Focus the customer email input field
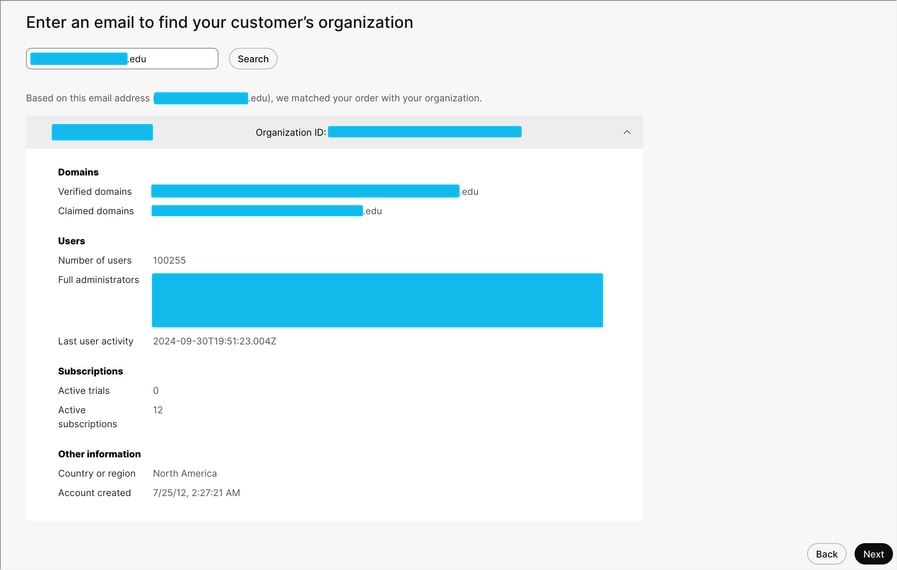Screen dimensions: 897x570 pos(122,59)
